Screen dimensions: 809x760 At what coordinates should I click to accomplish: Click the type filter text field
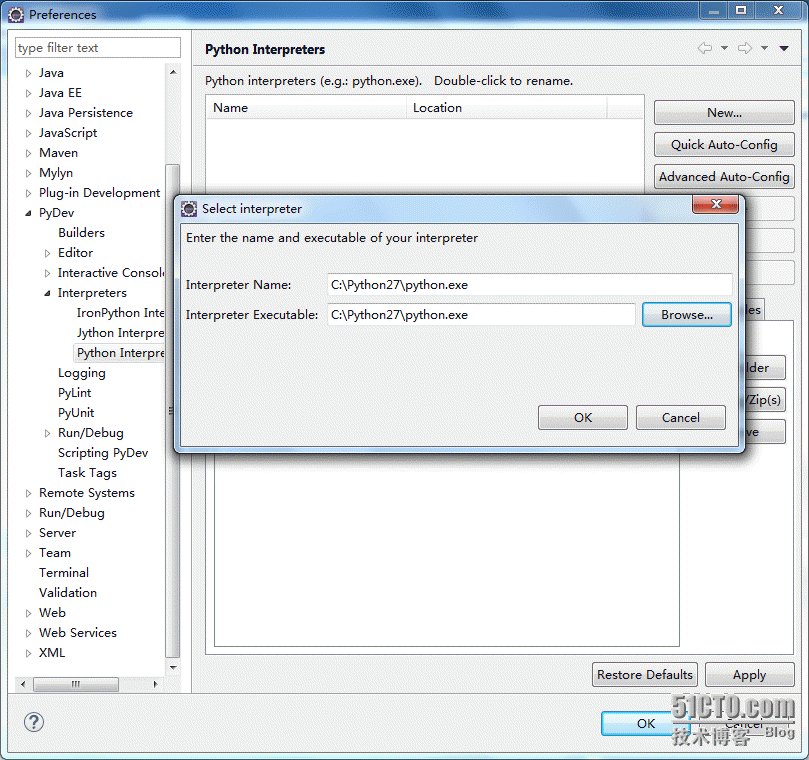pyautogui.click(x=98, y=48)
